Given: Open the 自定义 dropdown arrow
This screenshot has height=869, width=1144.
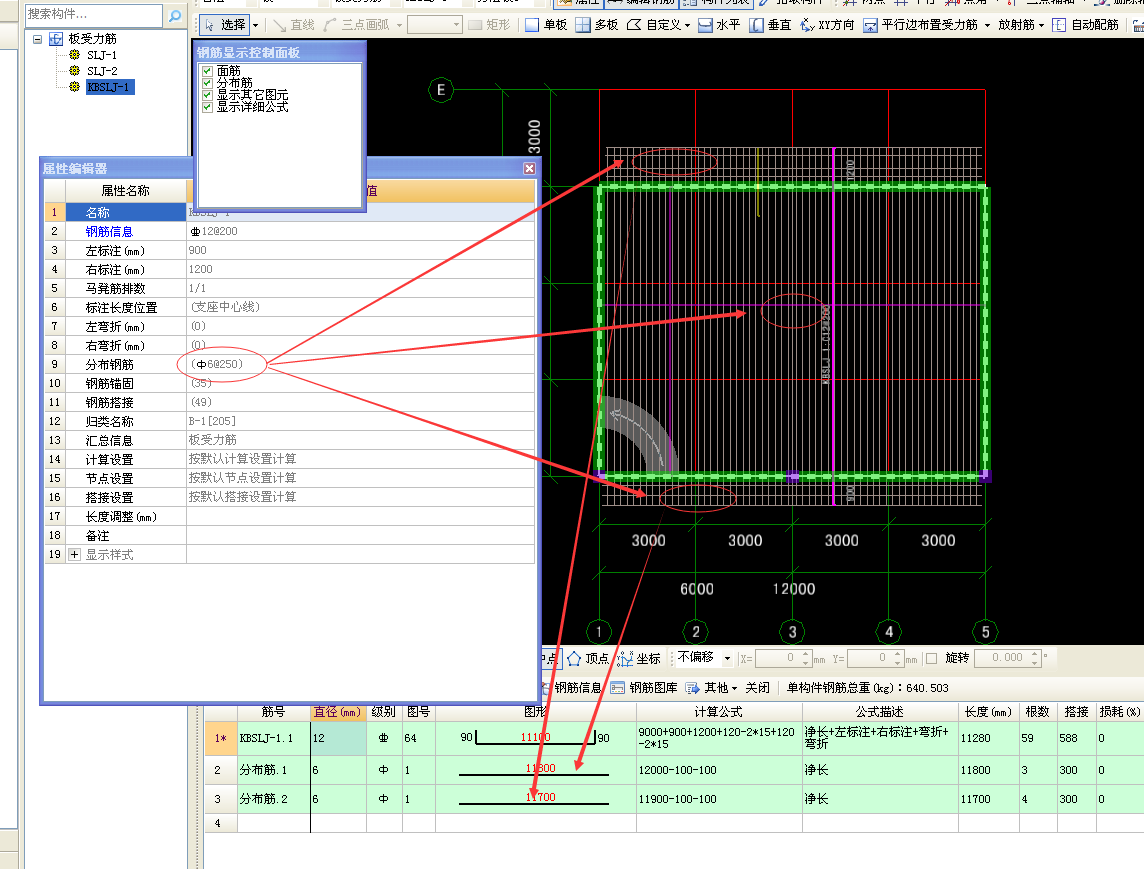Looking at the screenshot, I should pyautogui.click(x=687, y=26).
